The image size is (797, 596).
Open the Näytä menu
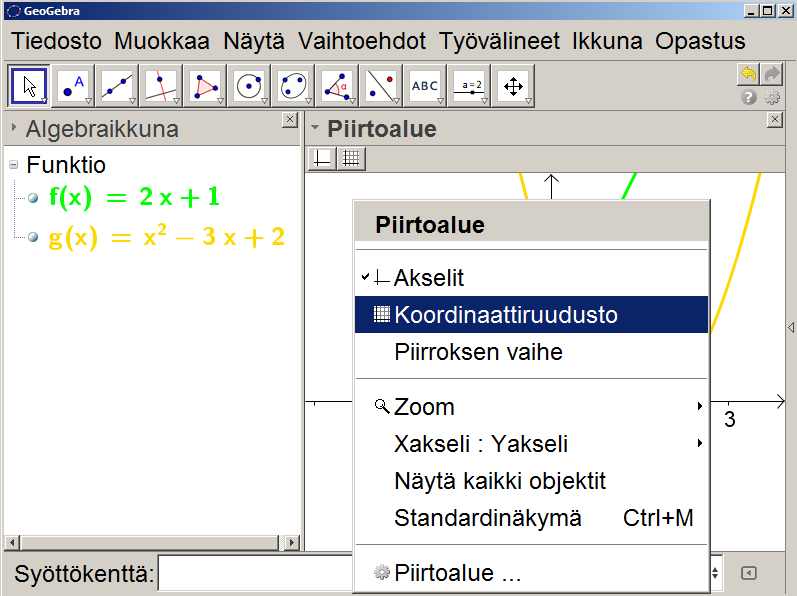coord(254,41)
